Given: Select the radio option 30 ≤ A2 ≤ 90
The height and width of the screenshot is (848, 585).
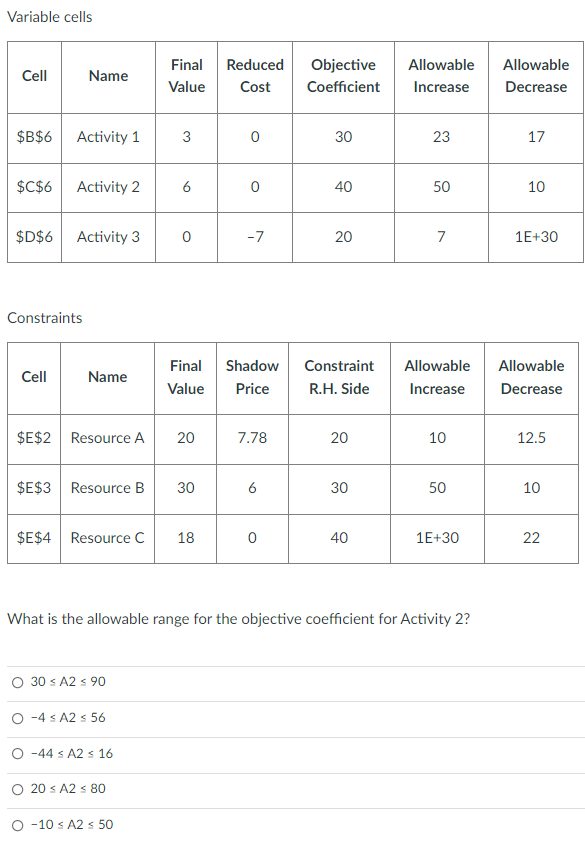Looking at the screenshot, I should [18, 680].
